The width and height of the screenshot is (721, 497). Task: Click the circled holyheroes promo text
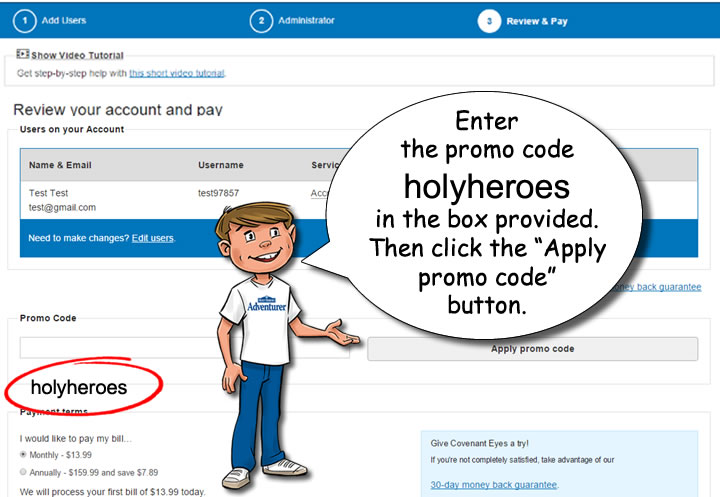pos(79,387)
